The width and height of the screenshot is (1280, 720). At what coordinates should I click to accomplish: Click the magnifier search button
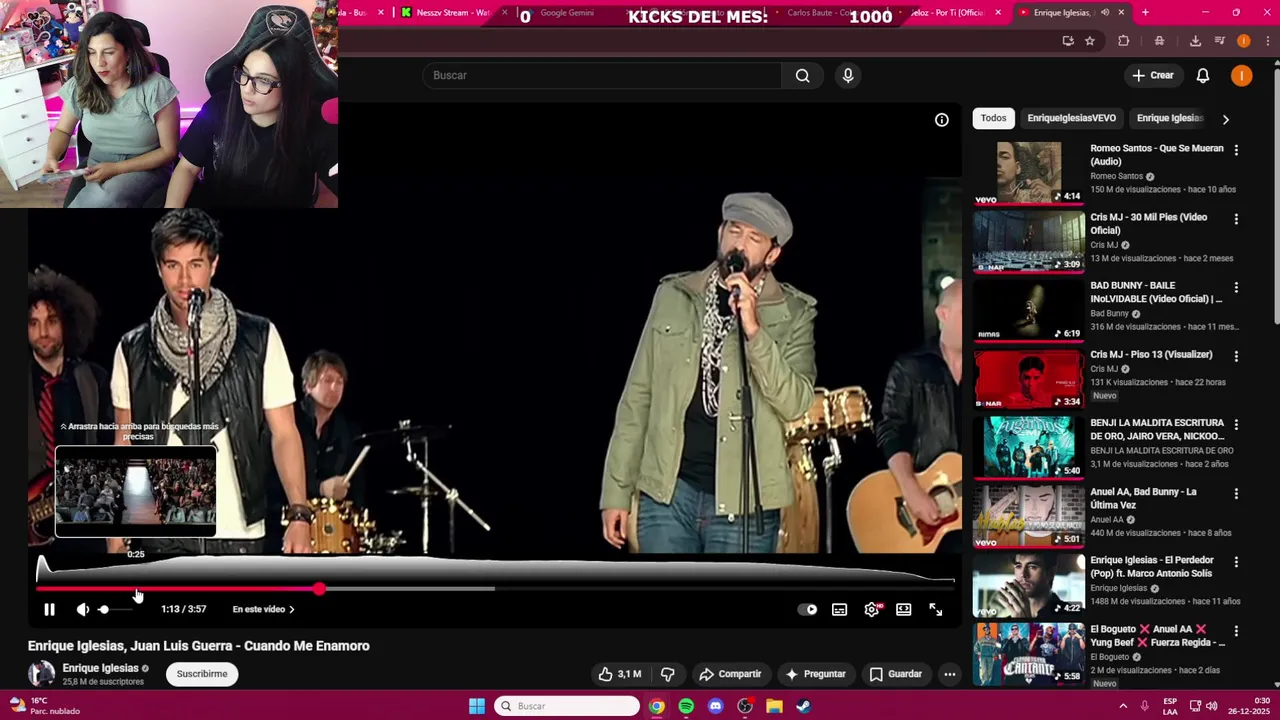pyautogui.click(x=802, y=75)
